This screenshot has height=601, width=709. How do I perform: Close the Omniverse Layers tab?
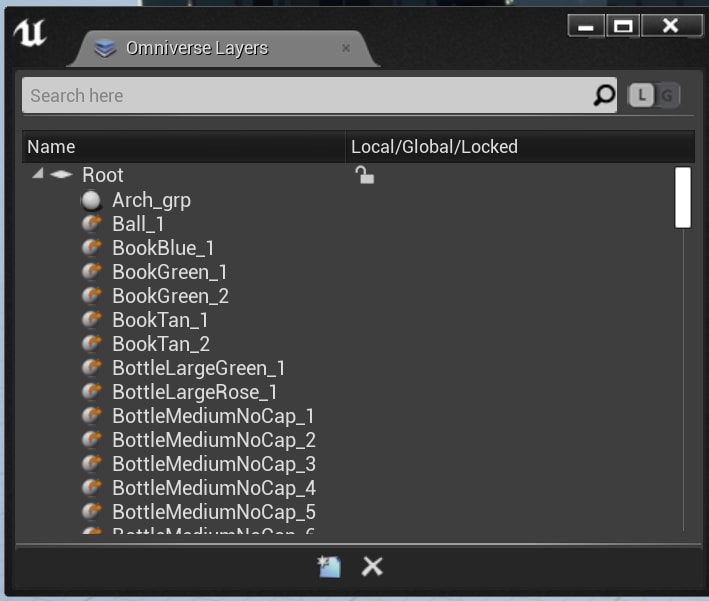pyautogui.click(x=346, y=48)
